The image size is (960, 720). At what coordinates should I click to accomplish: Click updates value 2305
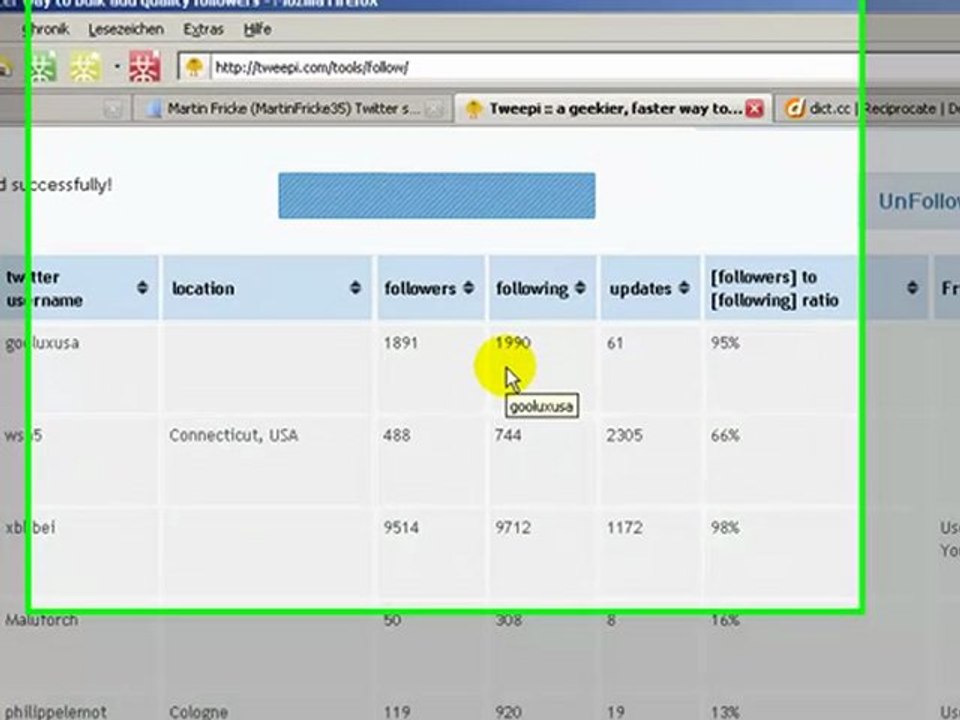pyautogui.click(x=624, y=435)
